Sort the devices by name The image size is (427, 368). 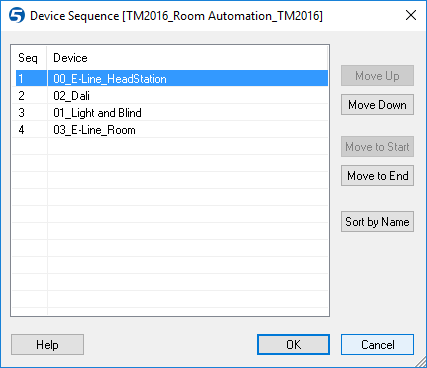coord(377,222)
